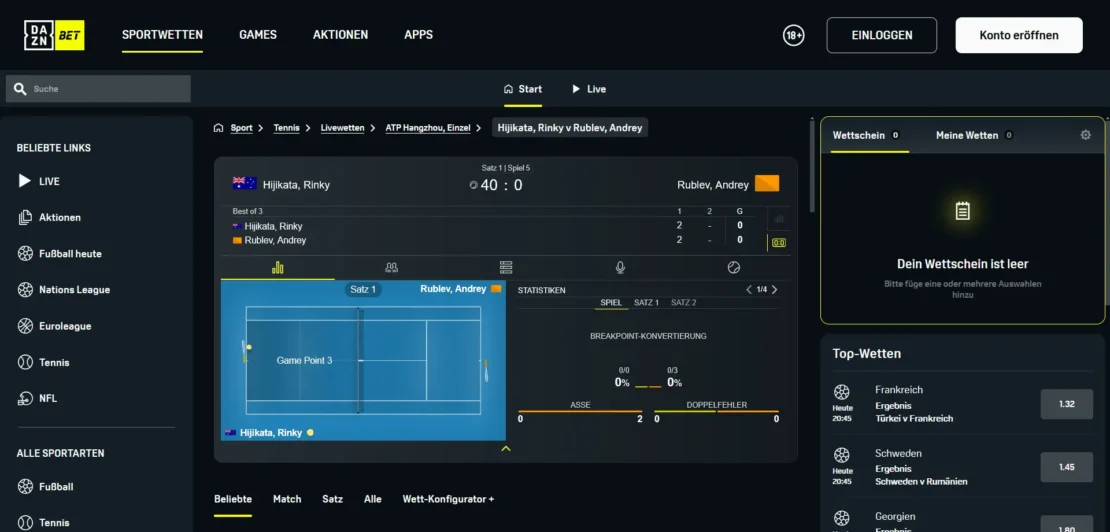The width and height of the screenshot is (1110, 532).
Task: Select odds 1.45 for Schweden
Action: tap(1066, 468)
